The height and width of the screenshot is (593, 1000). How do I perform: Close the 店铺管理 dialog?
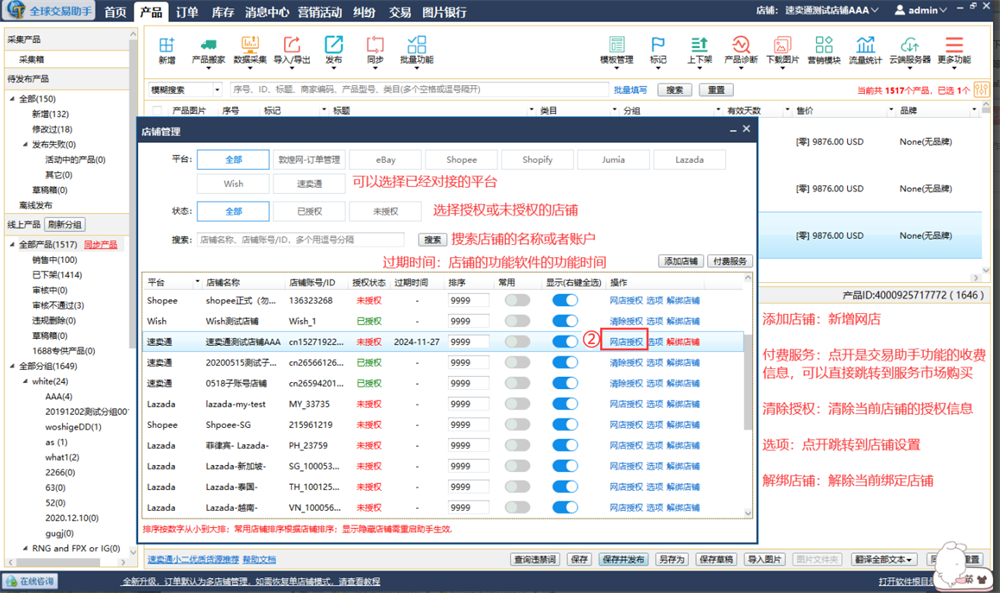click(746, 129)
